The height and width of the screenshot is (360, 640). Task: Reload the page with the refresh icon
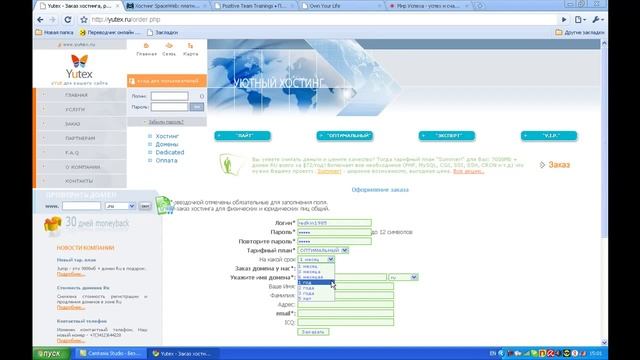(68, 20)
